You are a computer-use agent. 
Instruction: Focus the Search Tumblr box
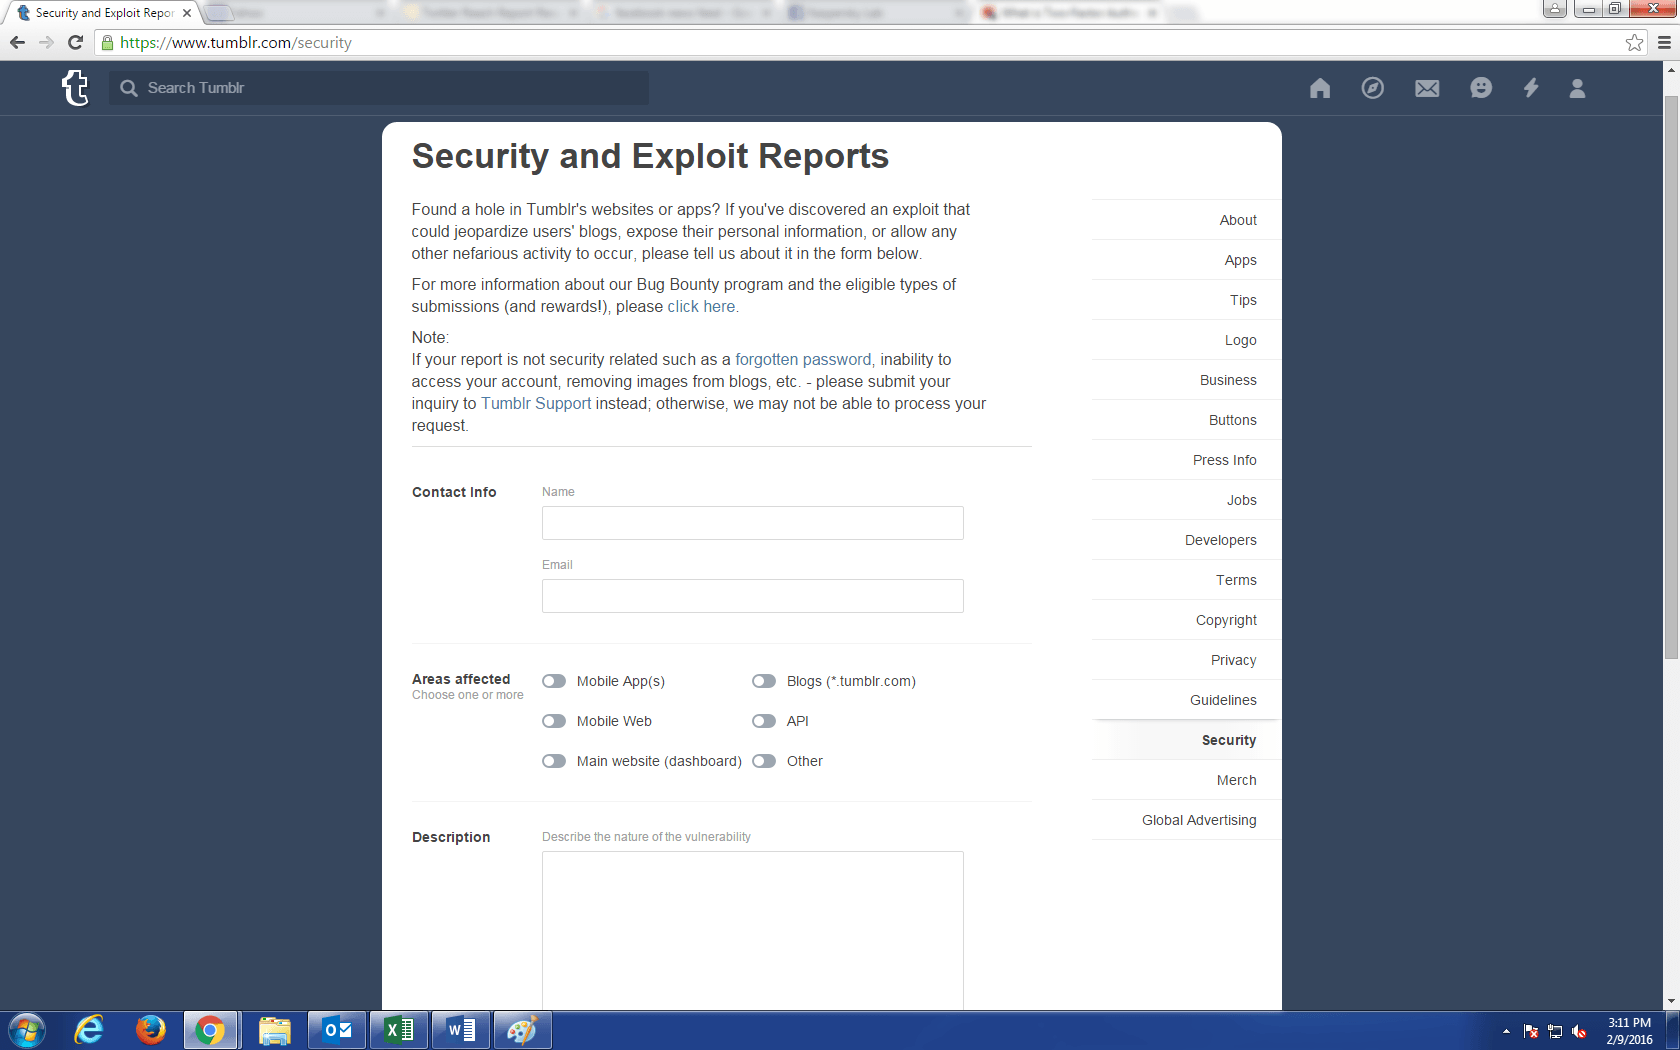(379, 88)
